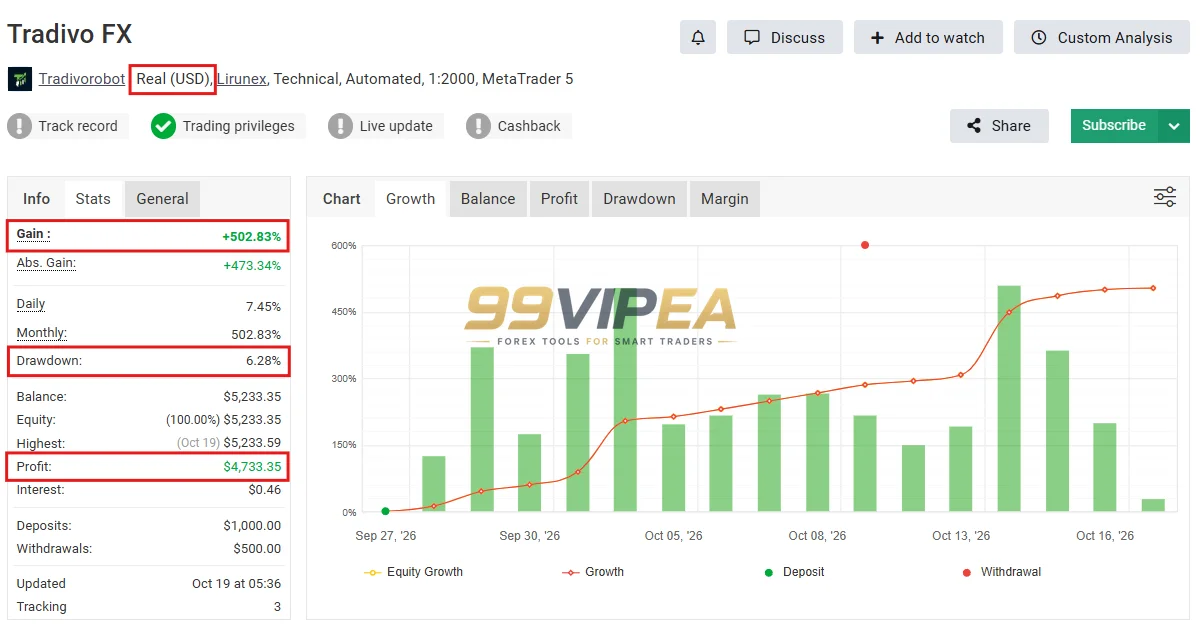Click the +502.83% gain value
This screenshot has width=1200, height=627.
click(251, 237)
